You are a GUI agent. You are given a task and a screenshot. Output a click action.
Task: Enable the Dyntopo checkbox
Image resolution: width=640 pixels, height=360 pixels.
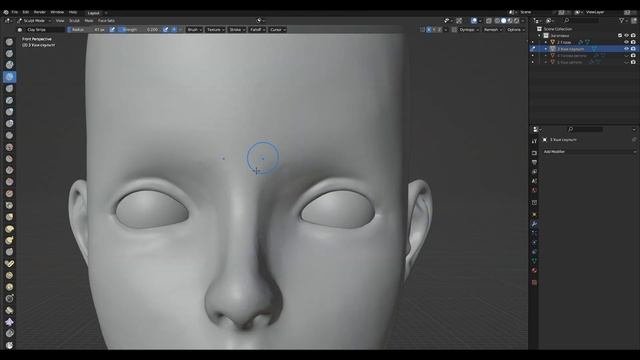[454, 30]
